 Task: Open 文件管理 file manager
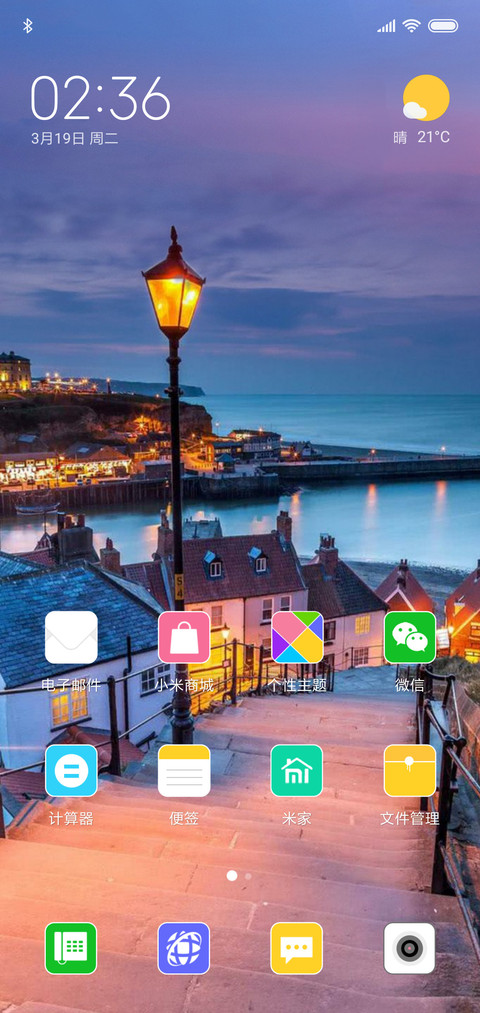[x=410, y=770]
